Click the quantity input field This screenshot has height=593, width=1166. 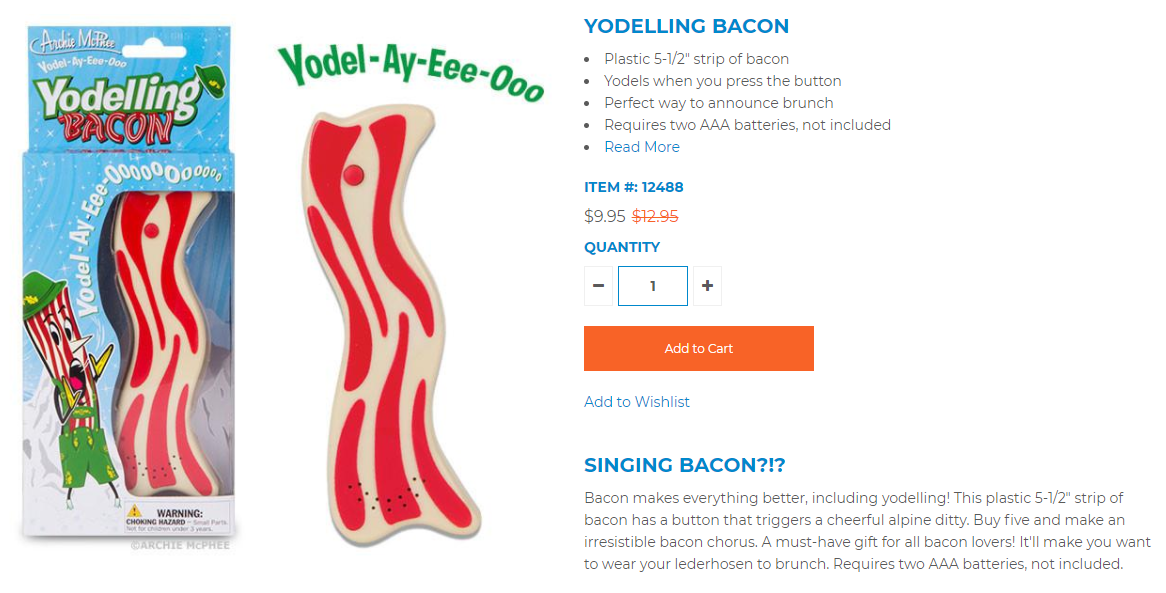(x=653, y=286)
